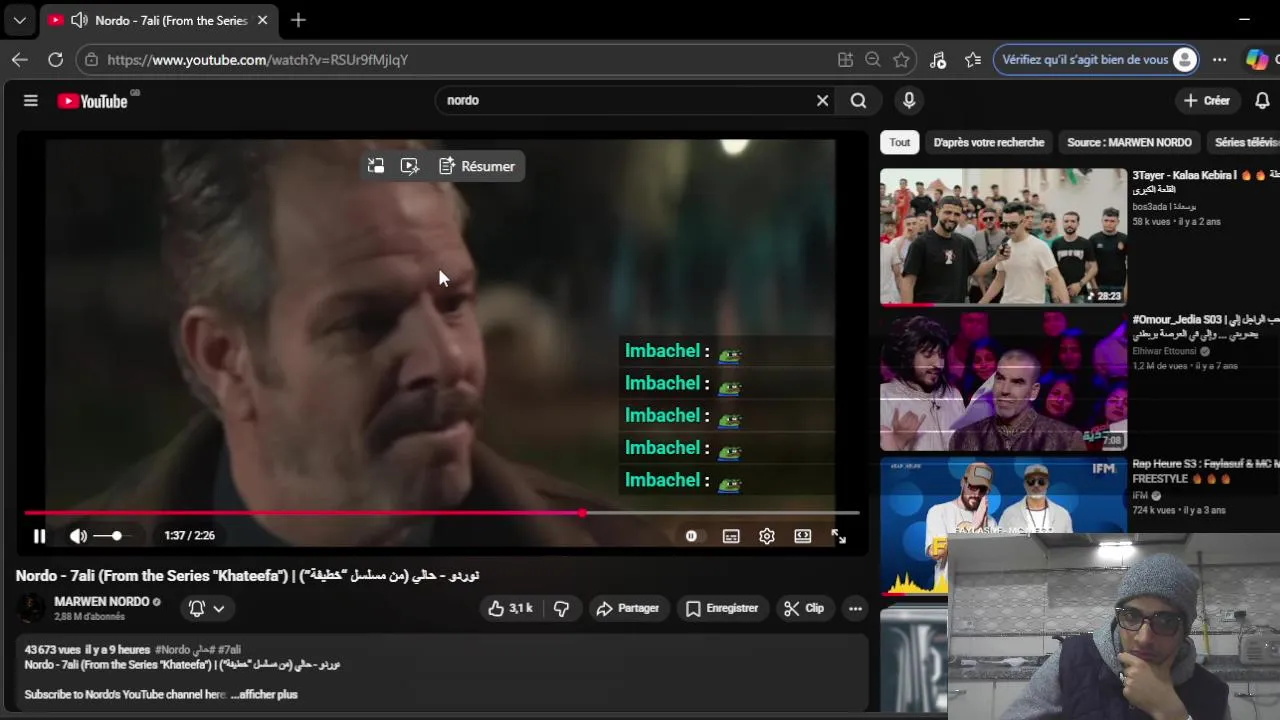This screenshot has width=1280, height=720.
Task: Clear the search text with the X
Action: coord(822,100)
